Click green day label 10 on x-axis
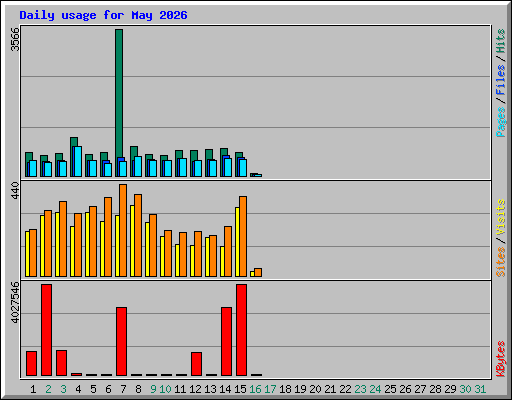The image size is (512, 400). [x=165, y=389]
